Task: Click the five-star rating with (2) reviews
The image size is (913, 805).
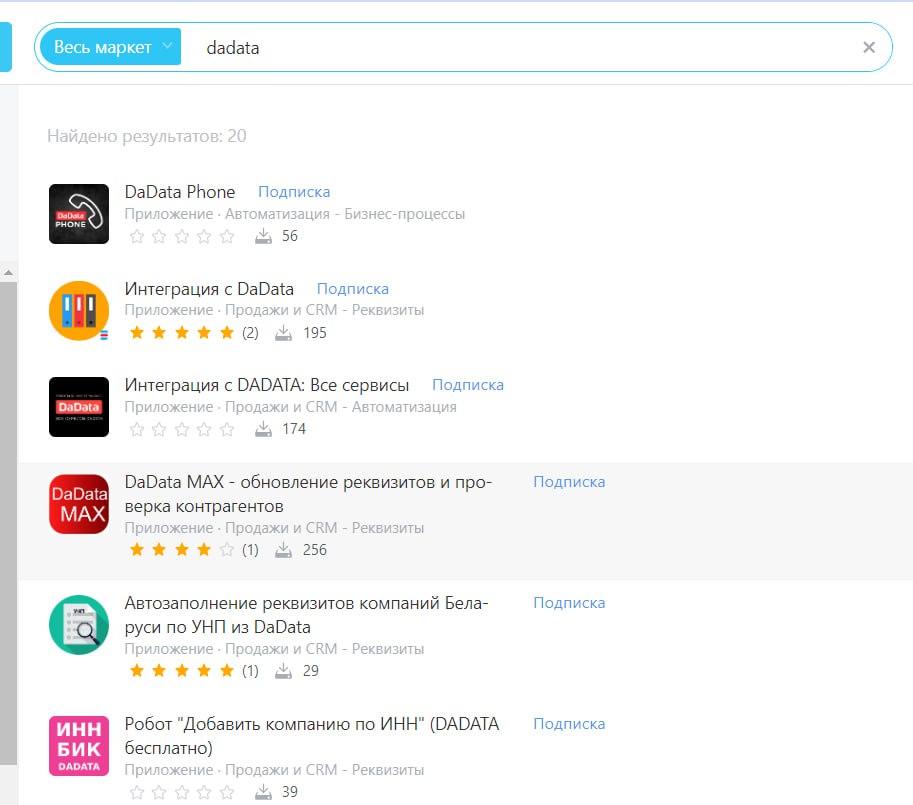Action: [x=182, y=332]
